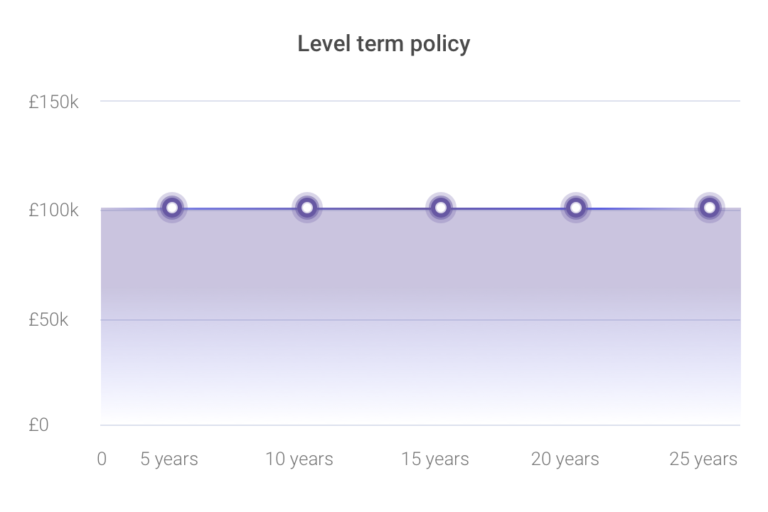The height and width of the screenshot is (512, 768).
Task: Select the £100k y-axis label
Action: tap(54, 211)
